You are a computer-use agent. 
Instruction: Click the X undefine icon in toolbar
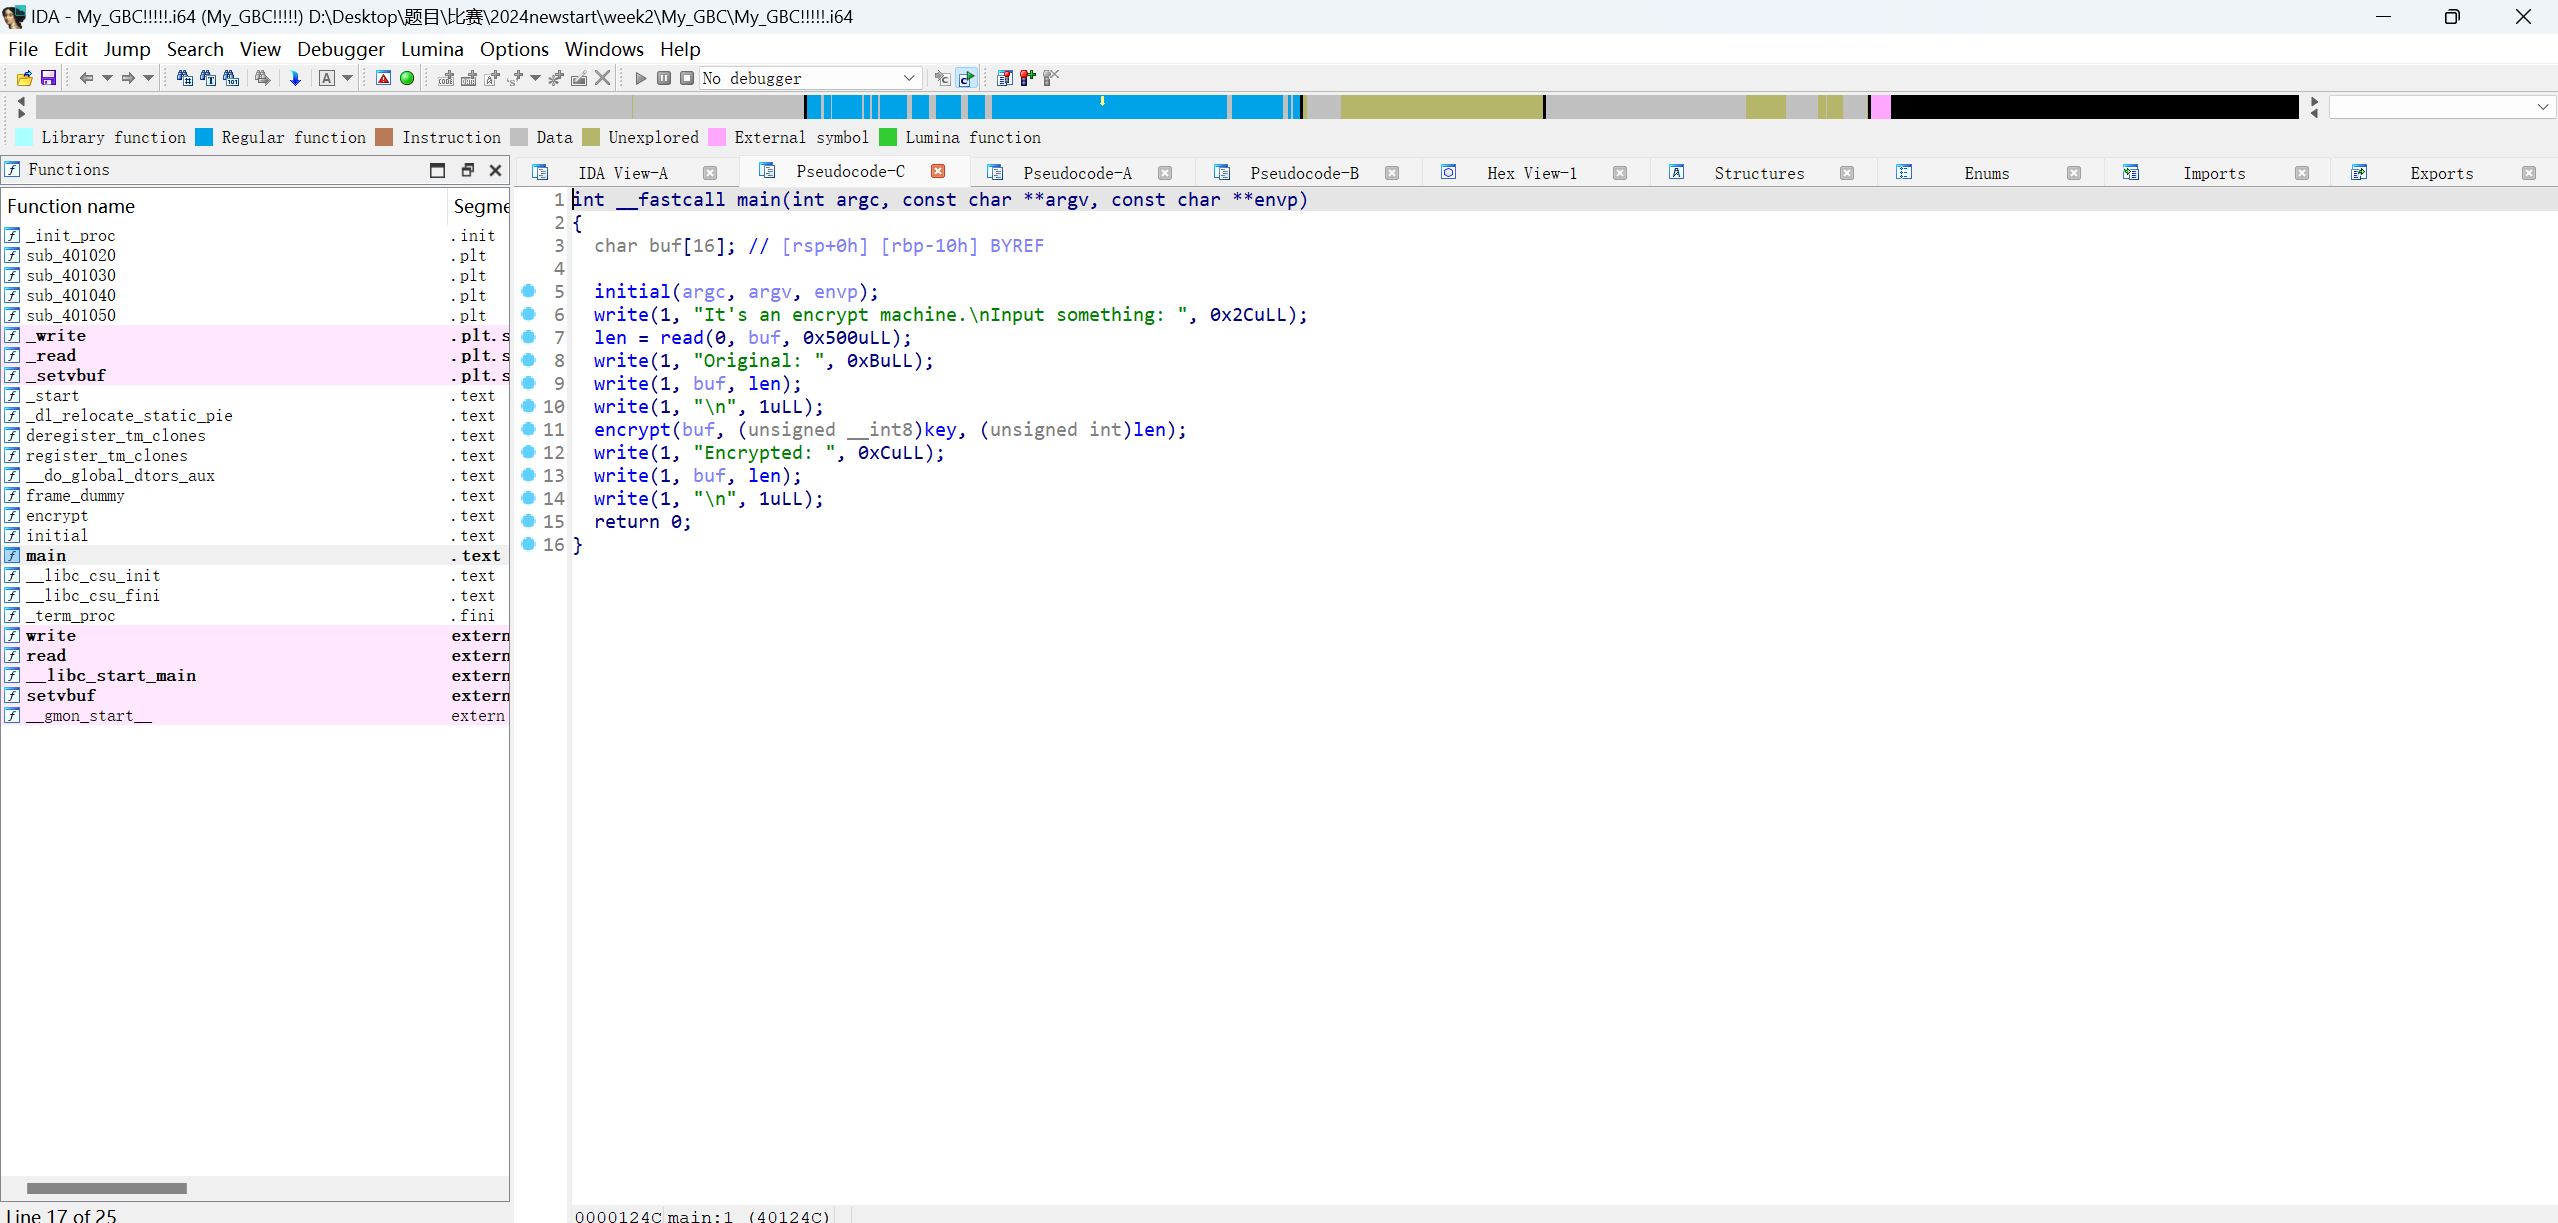602,78
